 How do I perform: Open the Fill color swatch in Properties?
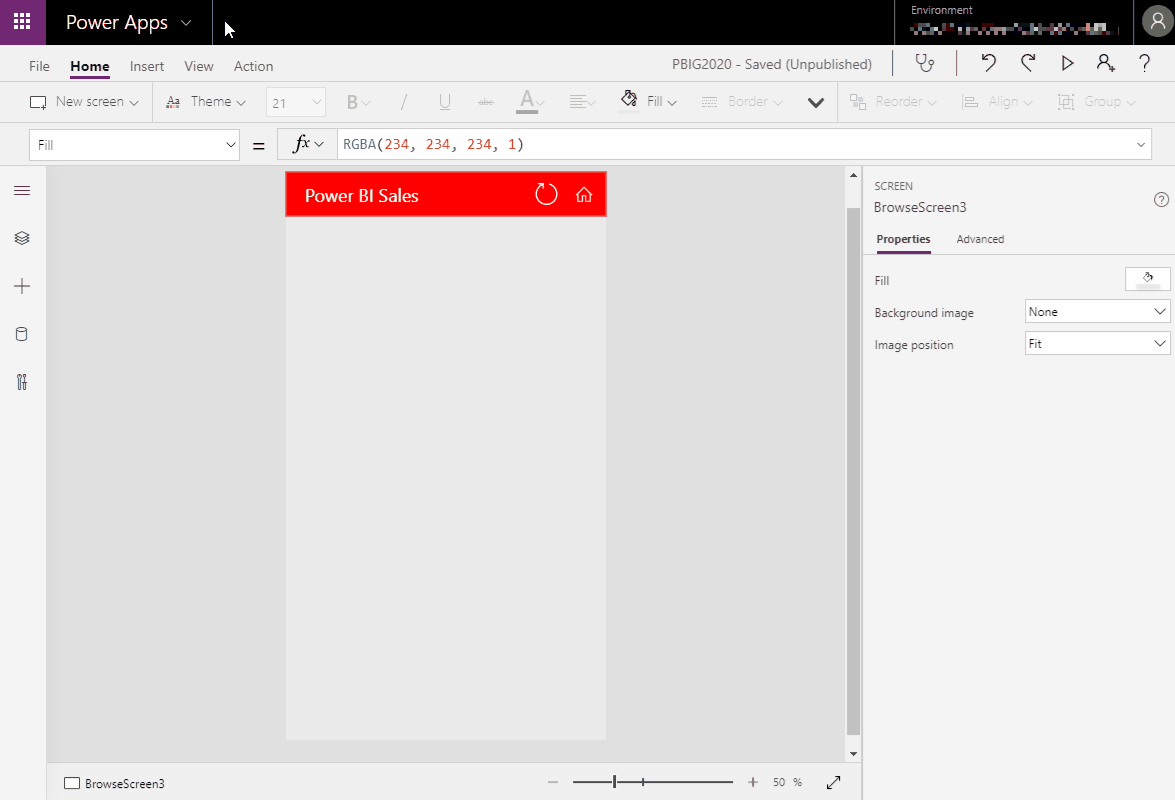(1147, 279)
